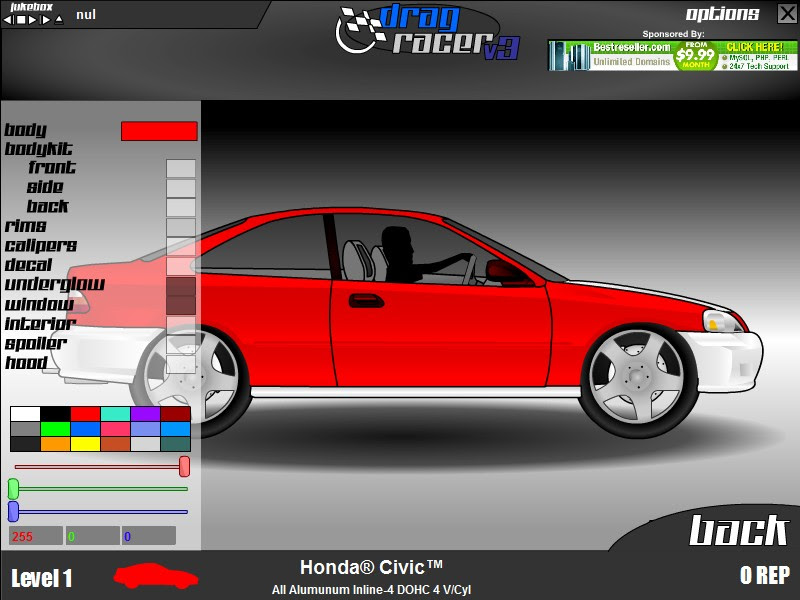Pick yellow from the palette
Screen dimensions: 800x600
tap(85, 444)
